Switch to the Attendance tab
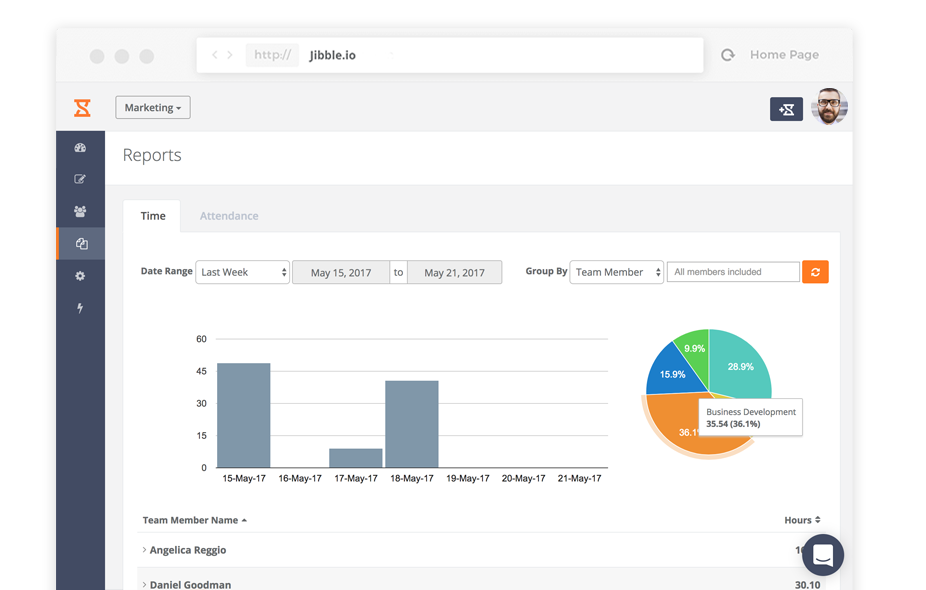This screenshot has width=926, height=590. tap(229, 216)
